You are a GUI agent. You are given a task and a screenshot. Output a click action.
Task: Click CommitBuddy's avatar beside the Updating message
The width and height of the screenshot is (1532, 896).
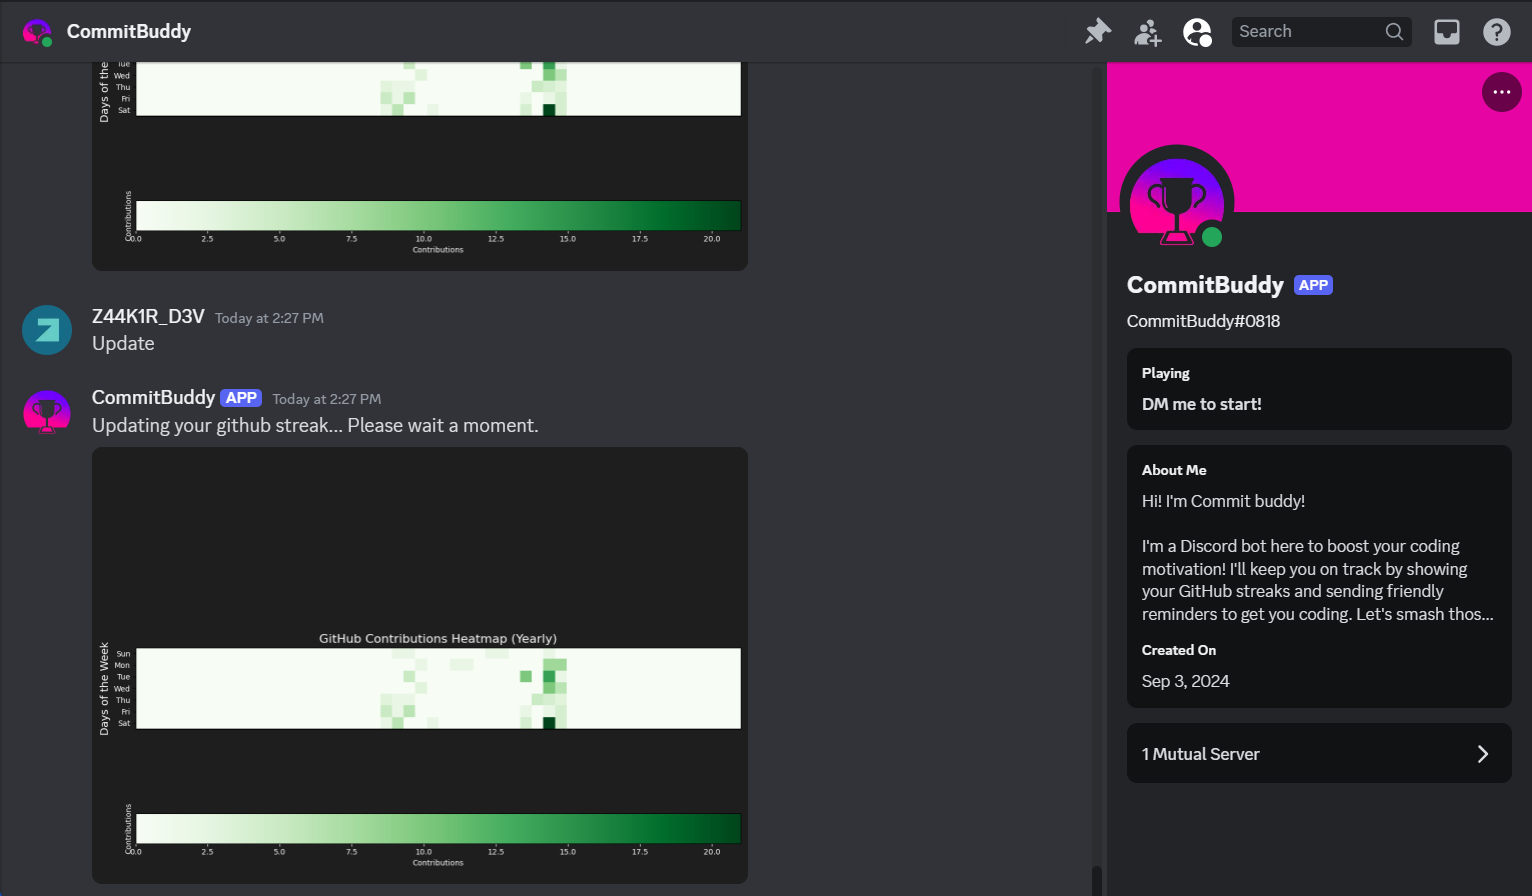point(47,411)
